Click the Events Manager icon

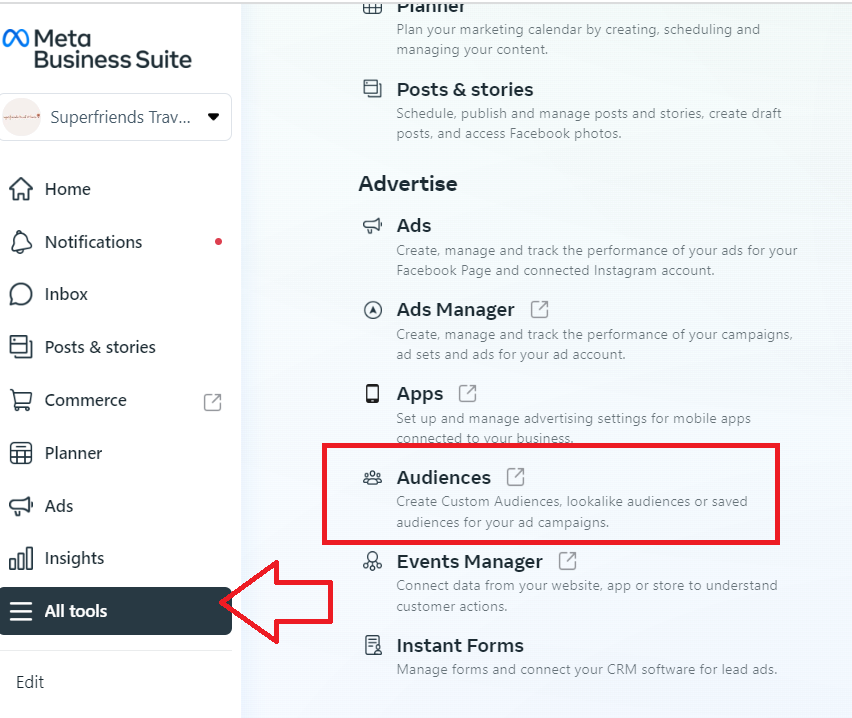pos(372,561)
